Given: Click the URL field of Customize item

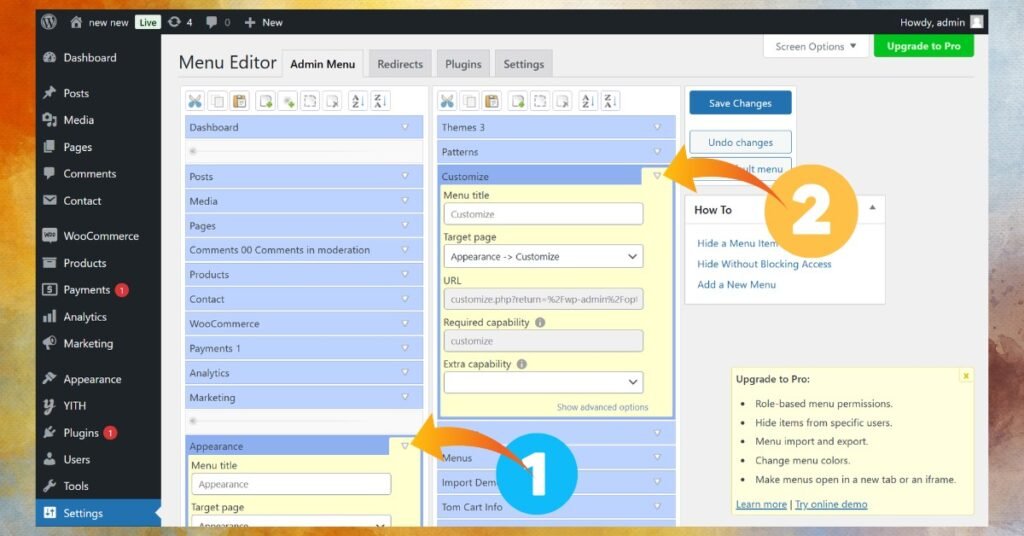Looking at the screenshot, I should pos(543,299).
